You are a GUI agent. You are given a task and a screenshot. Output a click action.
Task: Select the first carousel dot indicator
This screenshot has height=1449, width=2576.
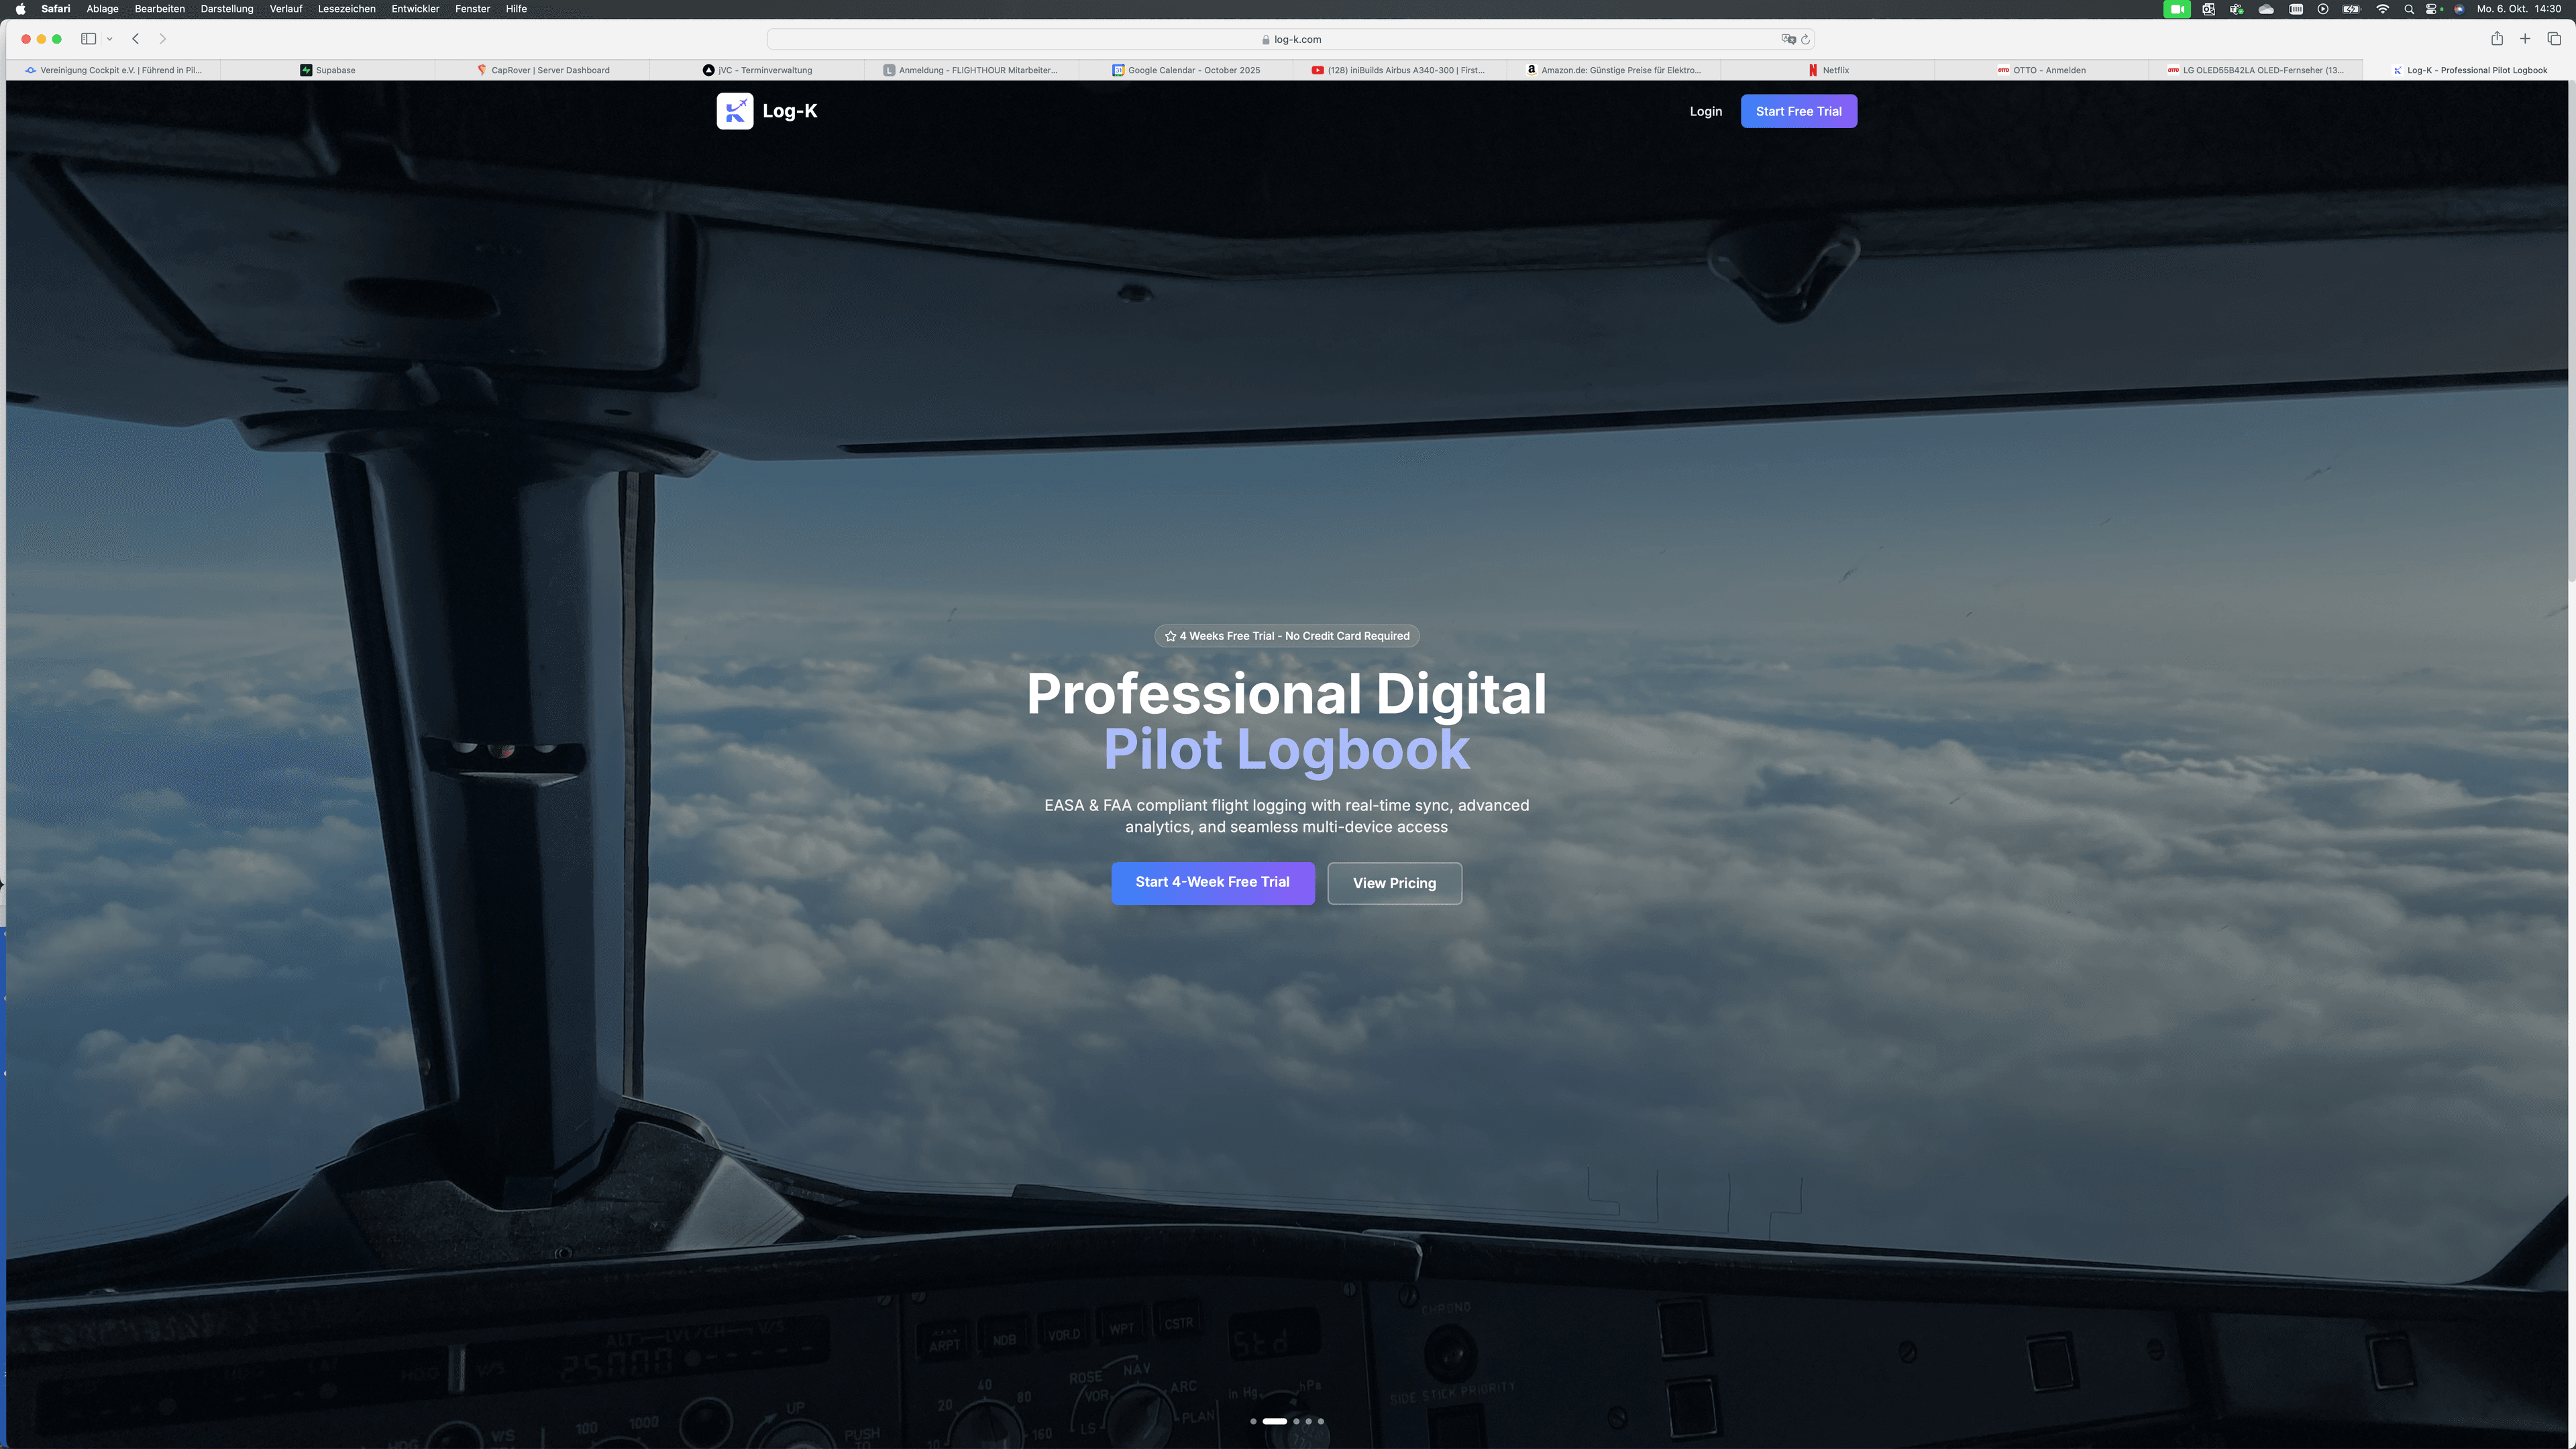pyautogui.click(x=1254, y=1421)
